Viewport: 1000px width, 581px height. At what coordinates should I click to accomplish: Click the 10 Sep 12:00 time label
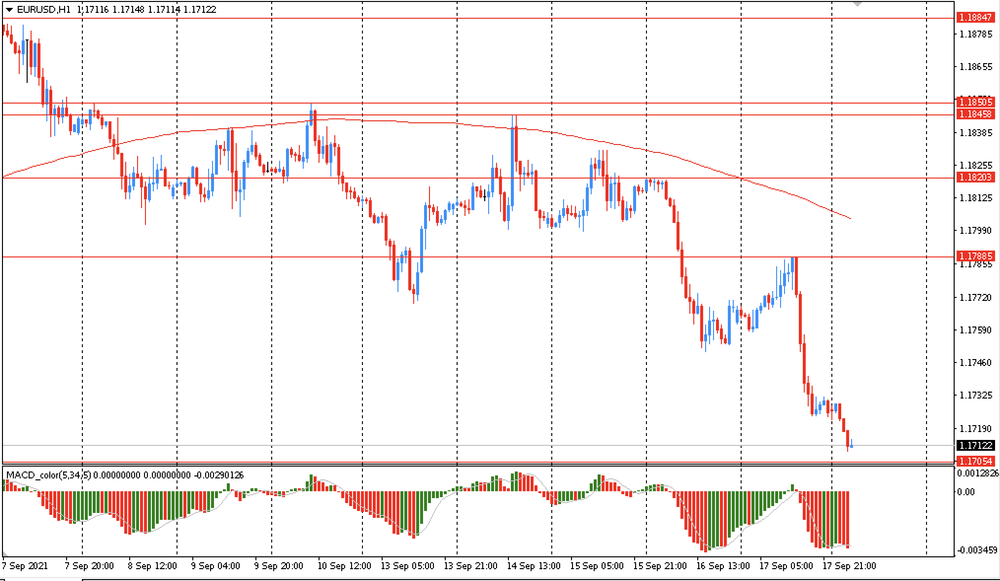344,566
